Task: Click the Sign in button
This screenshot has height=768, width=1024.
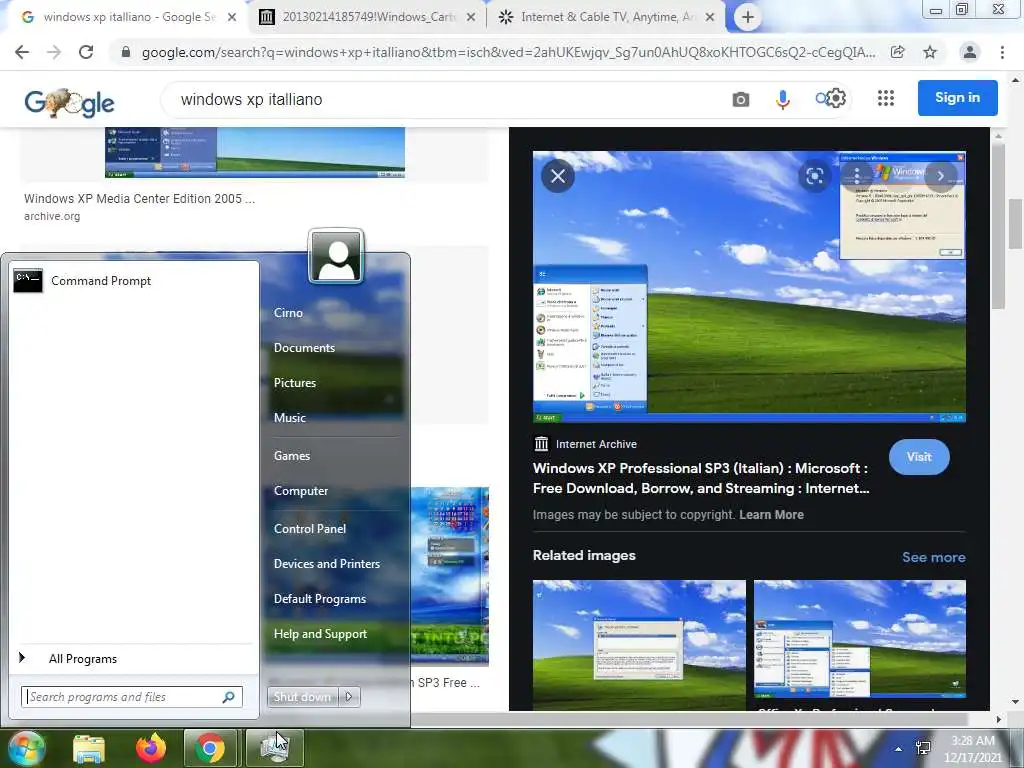Action: pyautogui.click(x=957, y=98)
